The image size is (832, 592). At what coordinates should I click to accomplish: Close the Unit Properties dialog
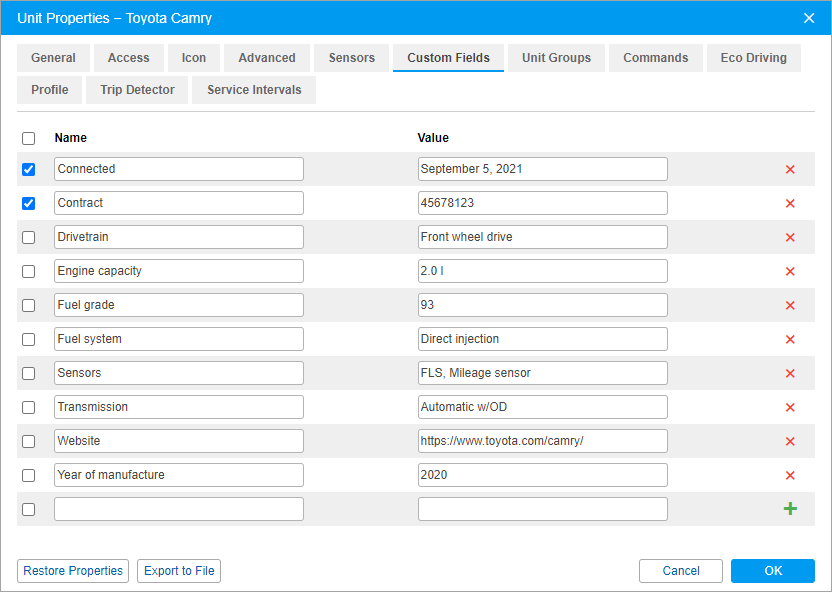(x=809, y=18)
